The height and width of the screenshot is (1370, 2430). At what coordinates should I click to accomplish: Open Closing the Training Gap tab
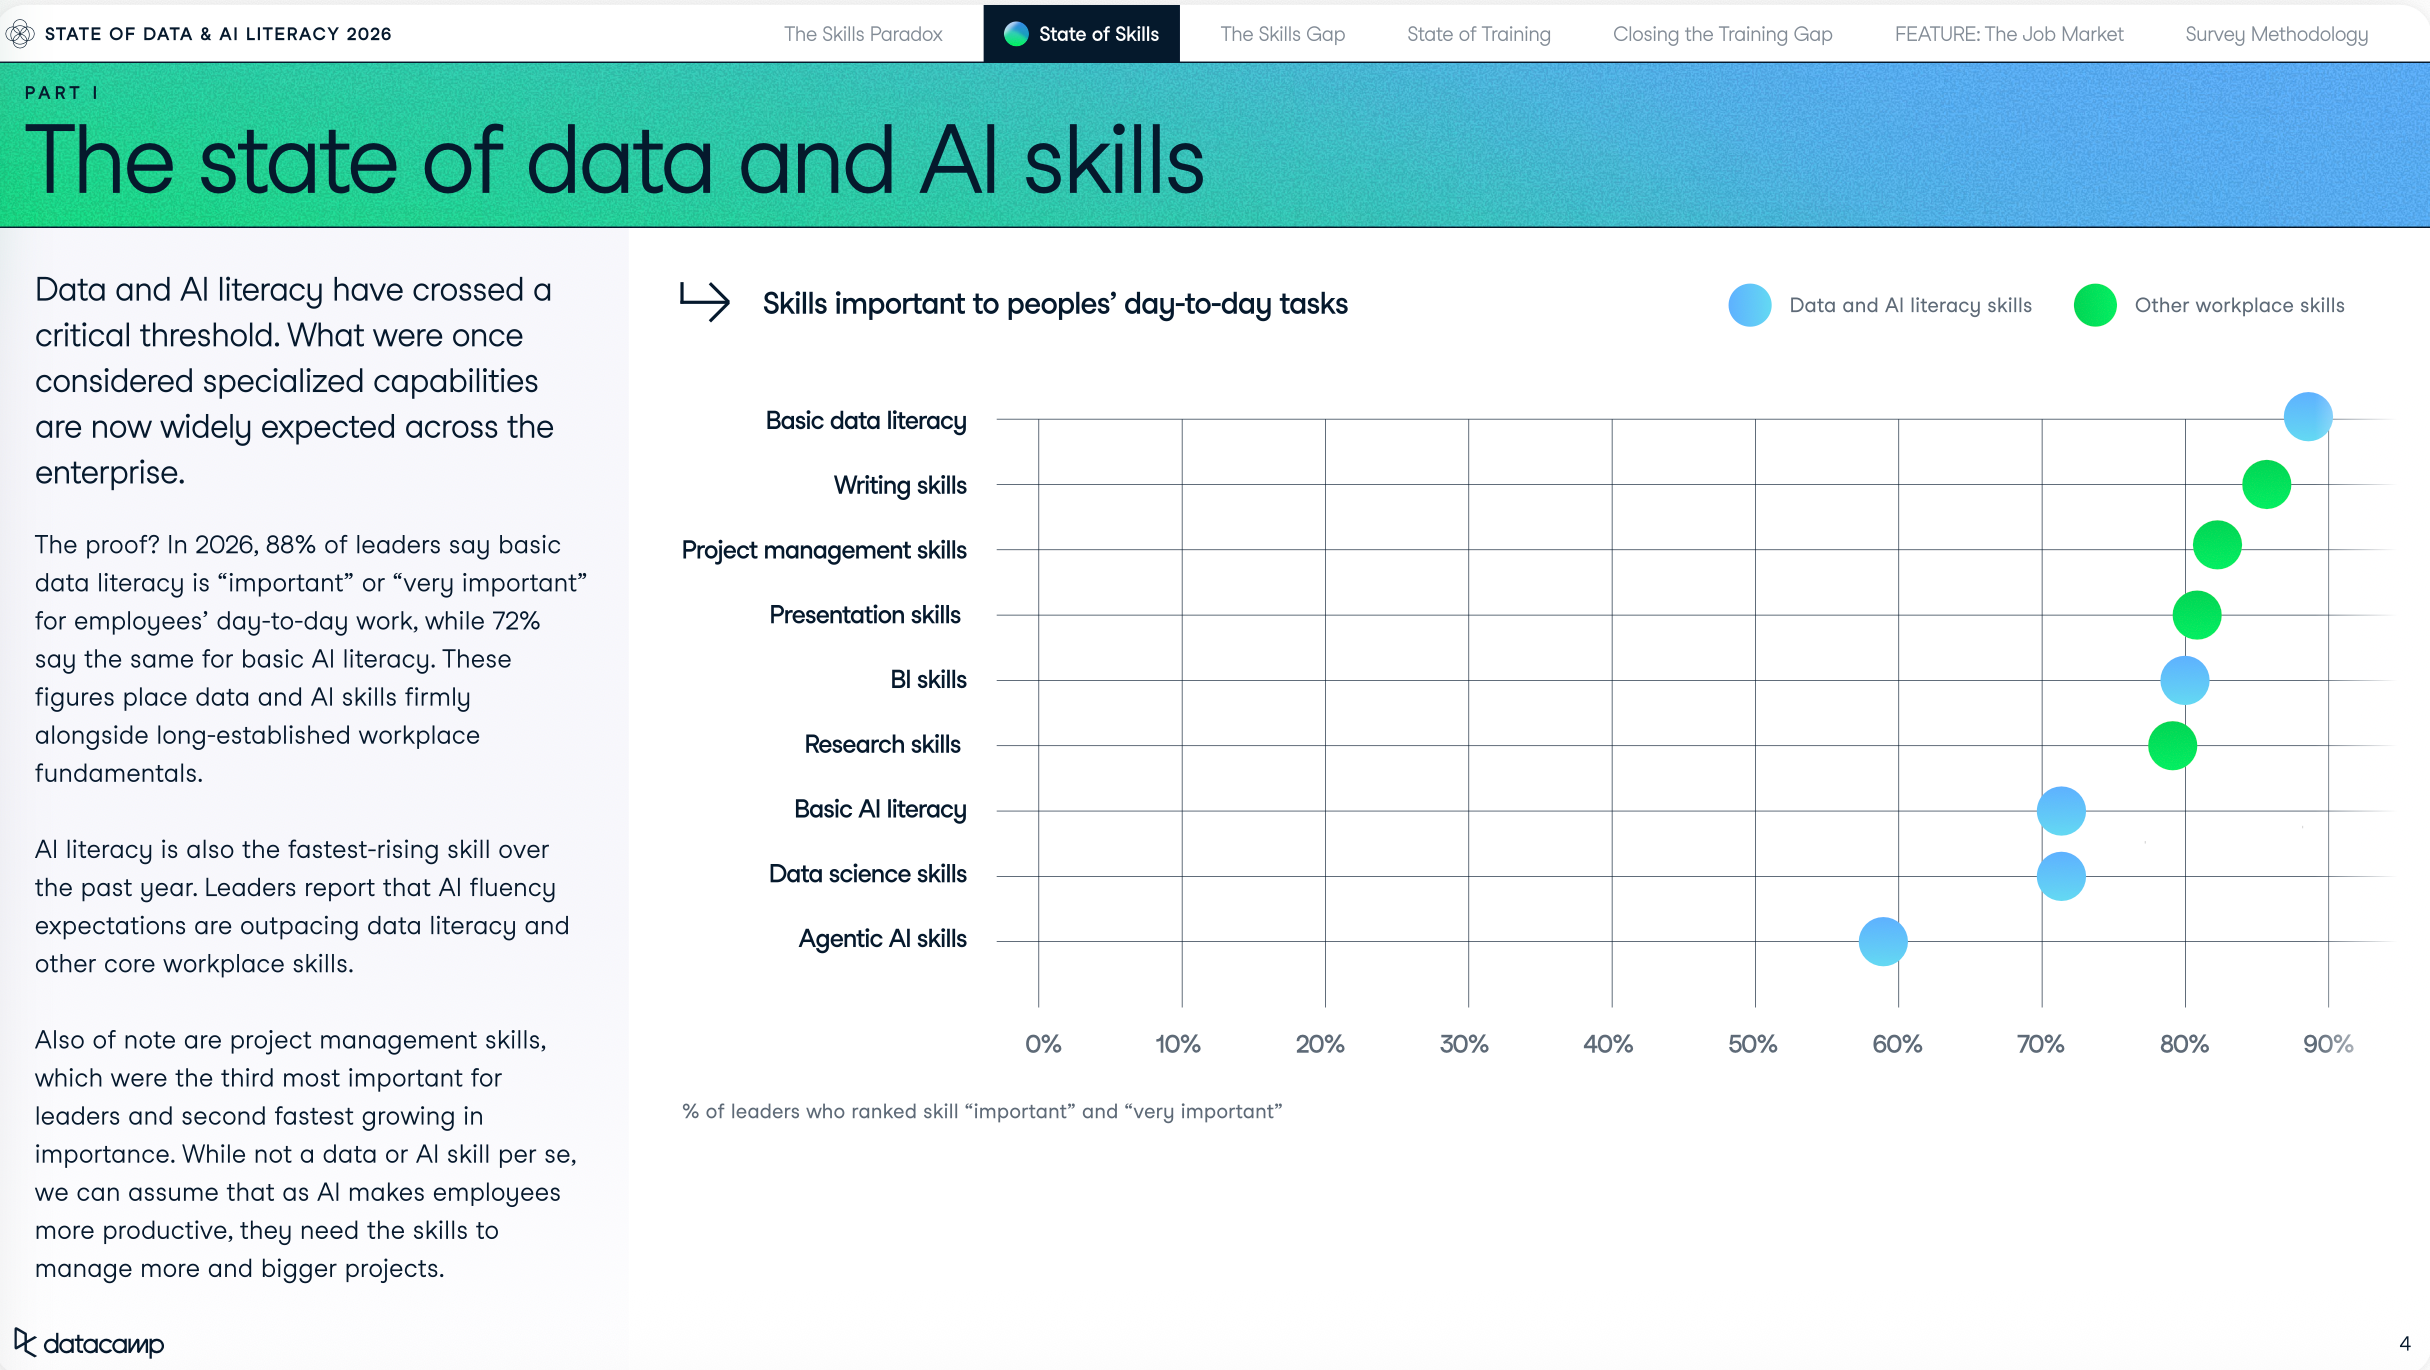(1722, 34)
